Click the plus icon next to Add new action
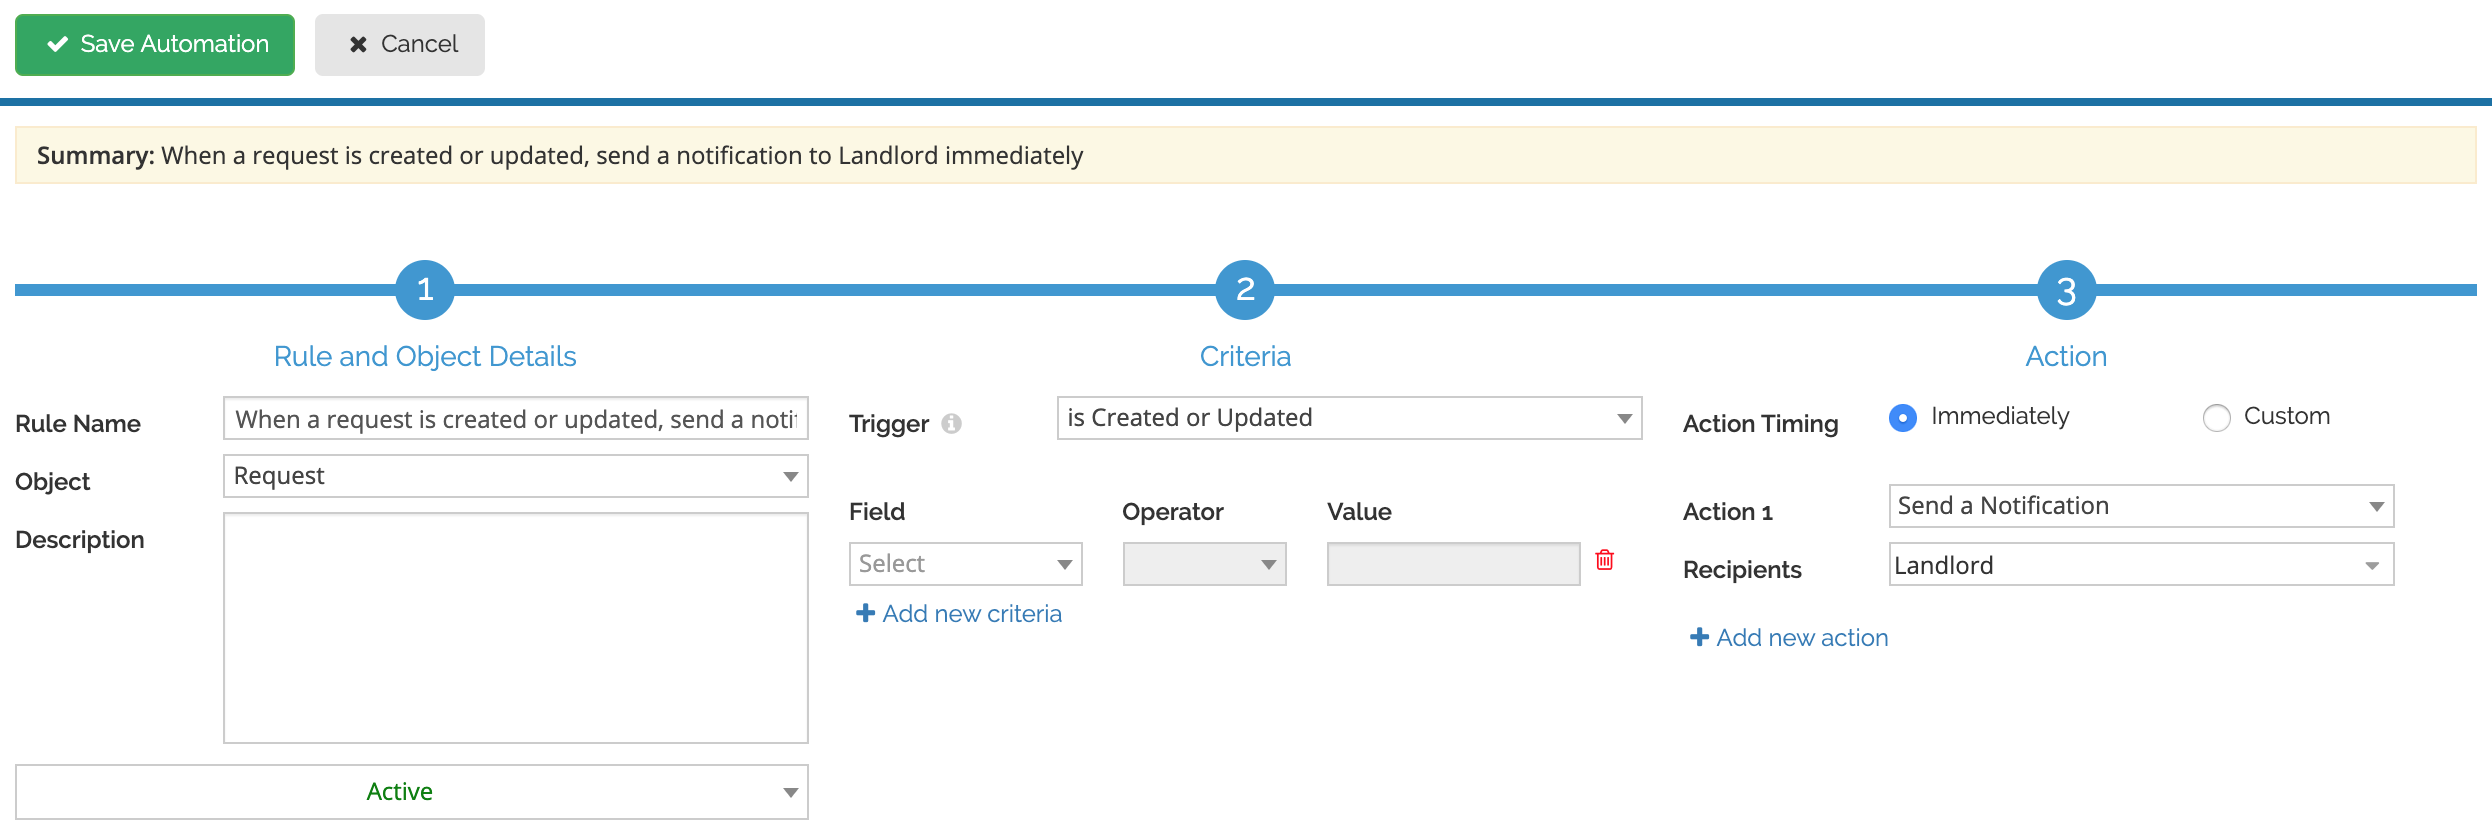This screenshot has height=832, width=2492. pyautogui.click(x=1699, y=637)
